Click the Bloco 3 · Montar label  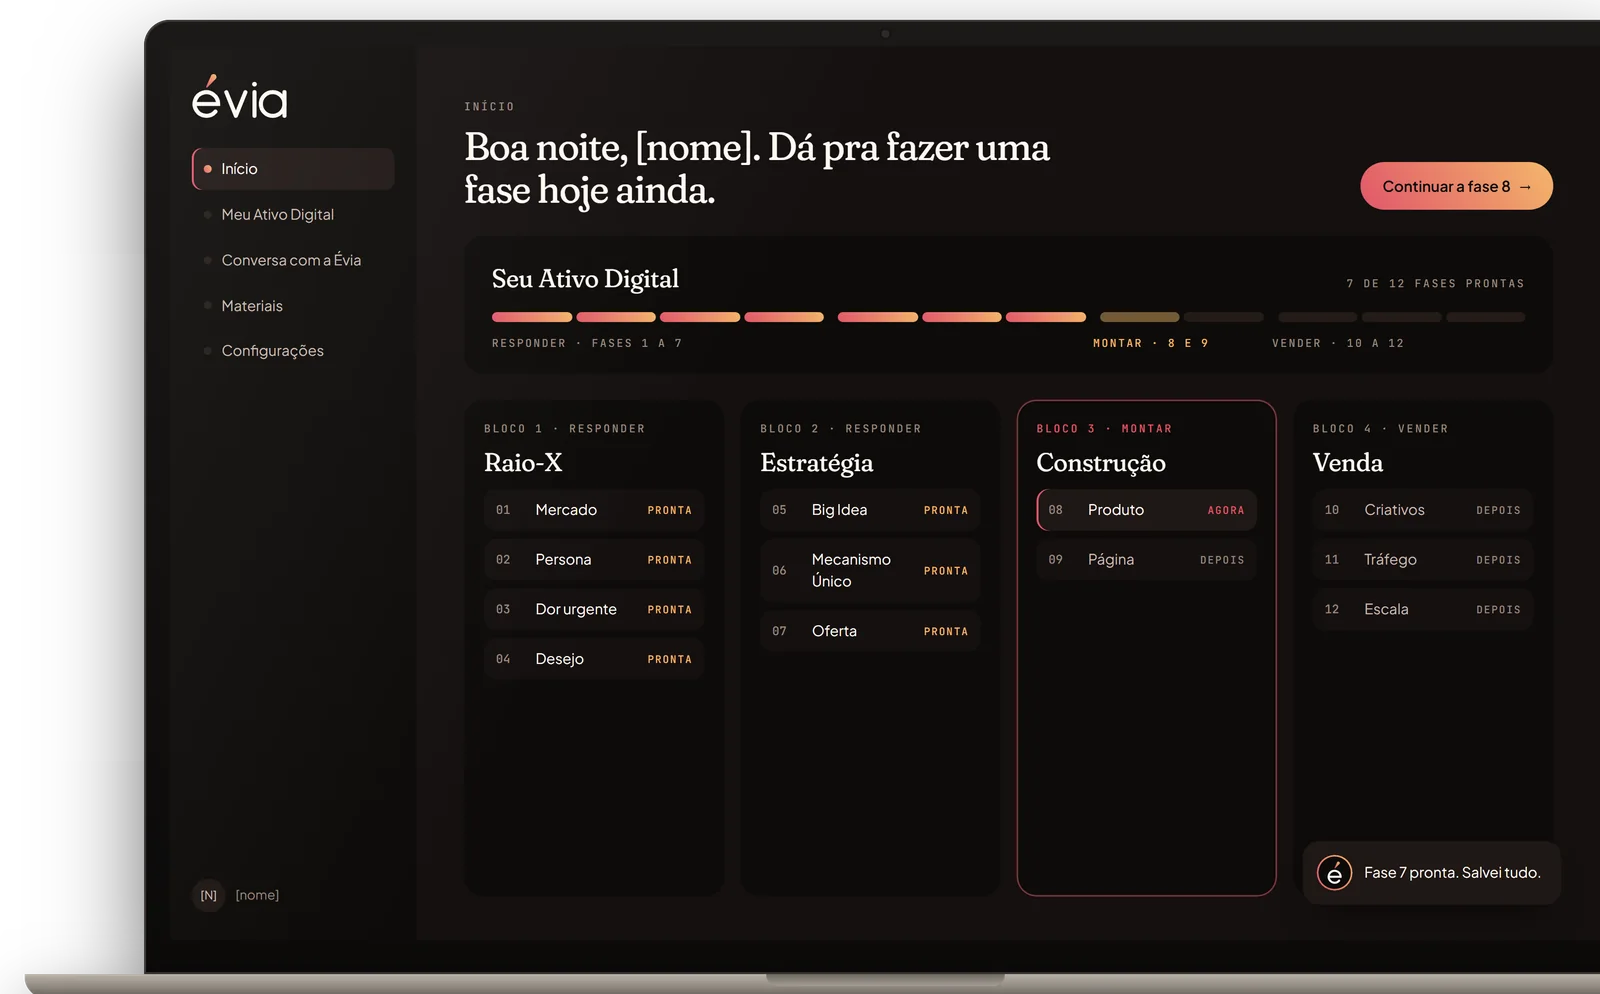tap(1104, 429)
